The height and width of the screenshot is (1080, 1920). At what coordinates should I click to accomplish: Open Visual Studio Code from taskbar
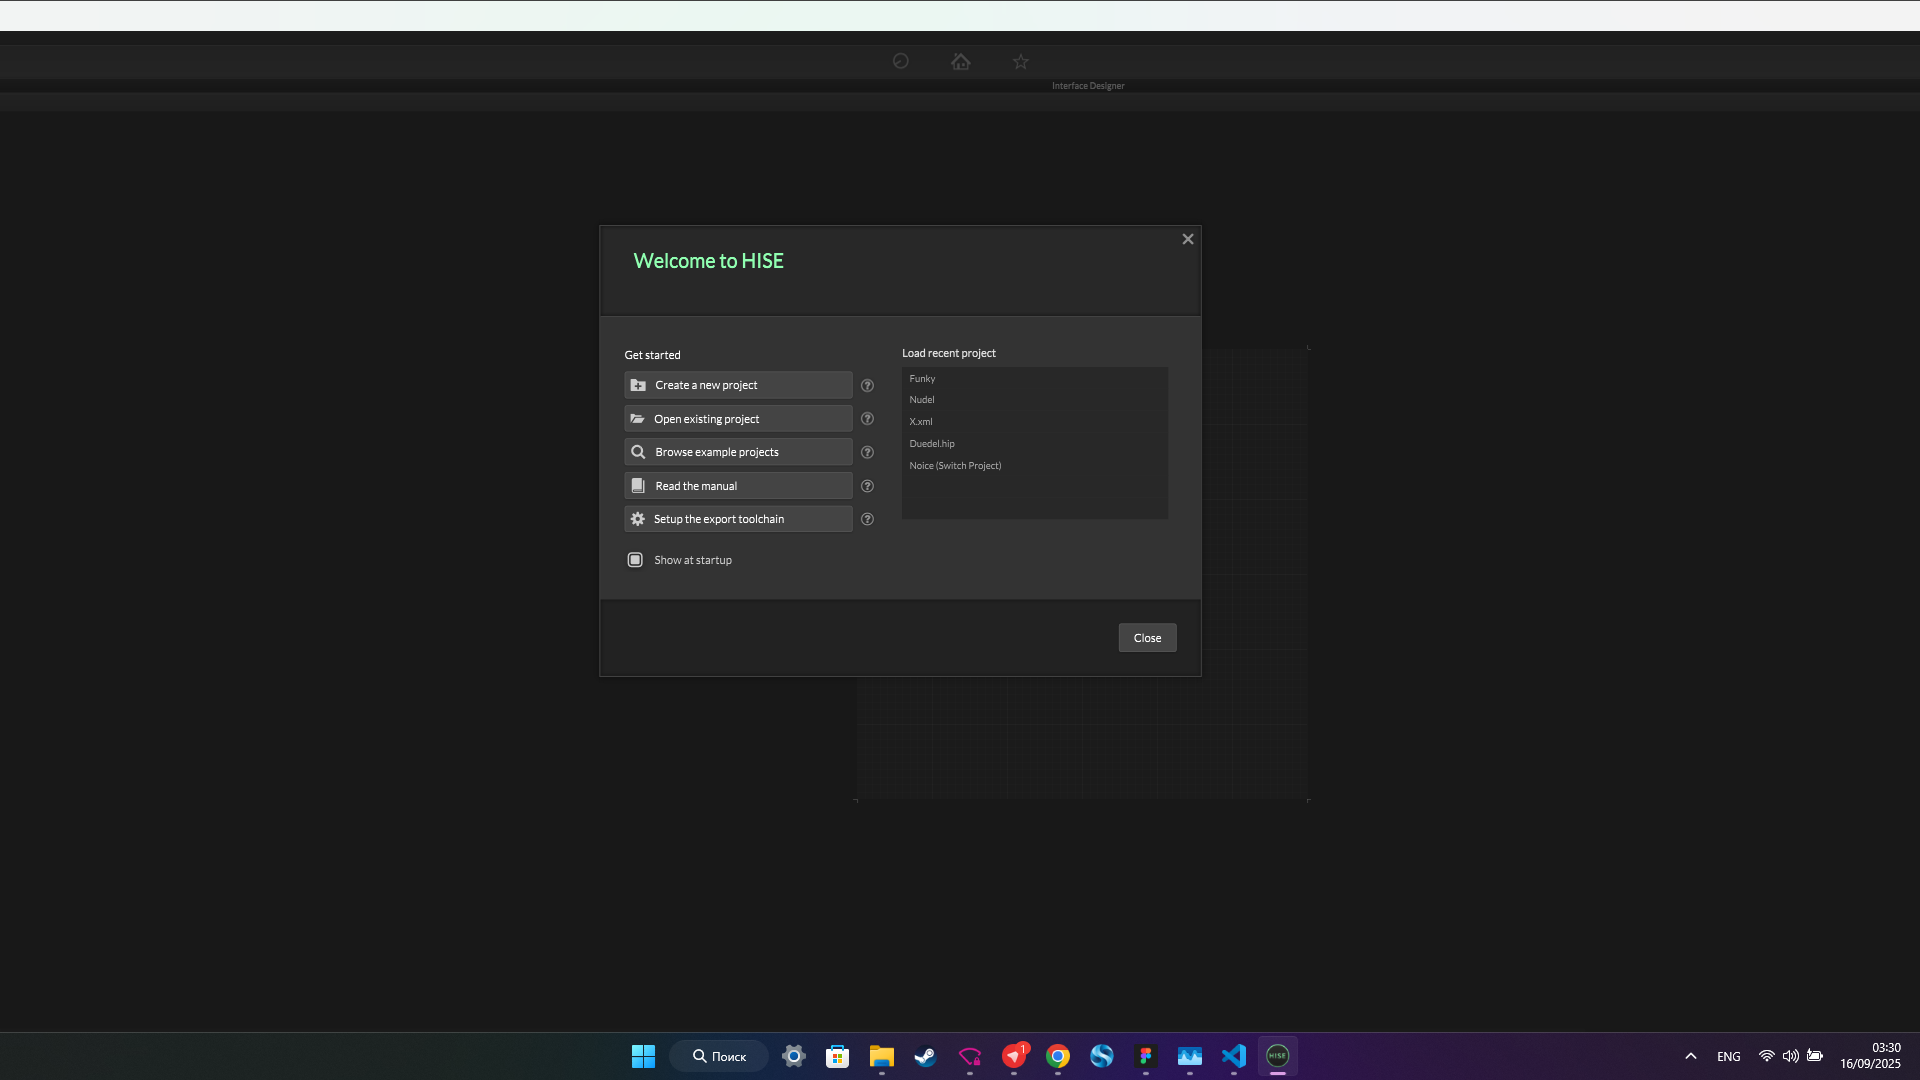1234,1056
